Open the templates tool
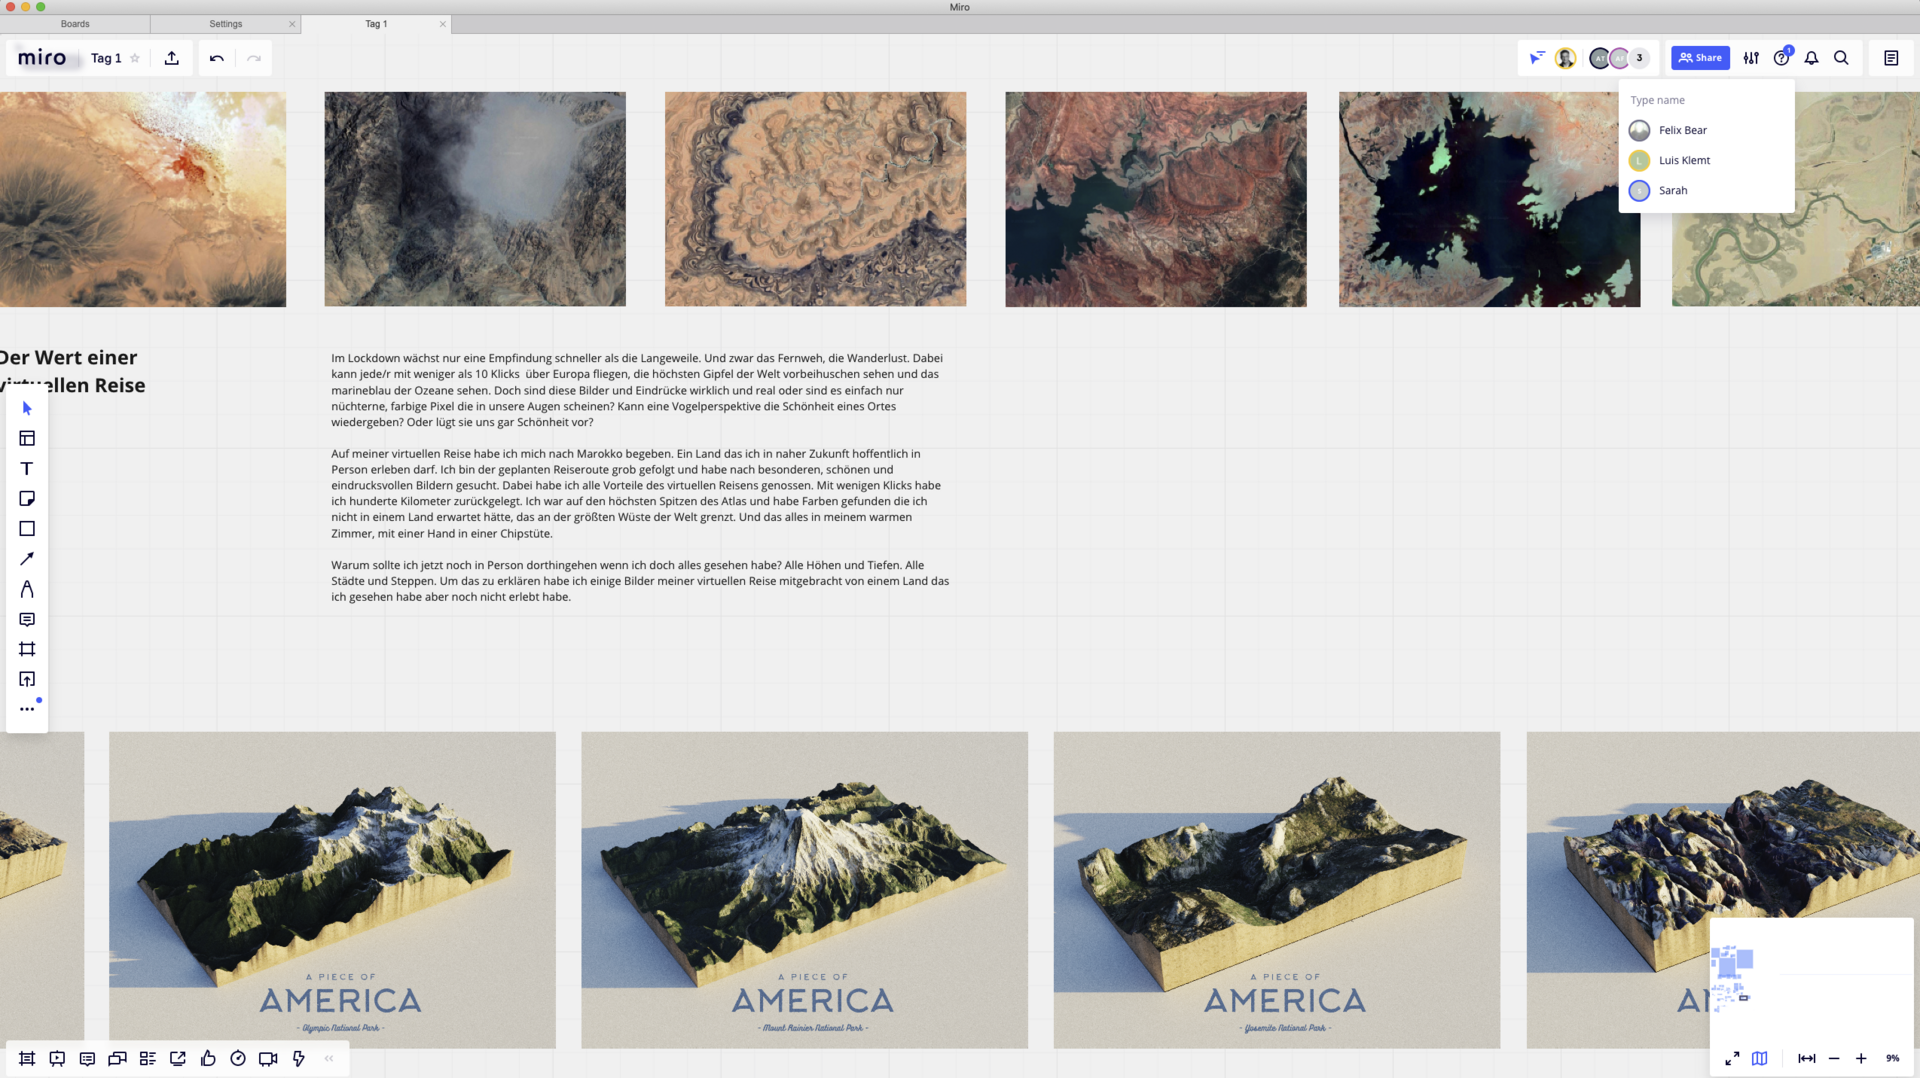The height and width of the screenshot is (1078, 1920). [27, 438]
